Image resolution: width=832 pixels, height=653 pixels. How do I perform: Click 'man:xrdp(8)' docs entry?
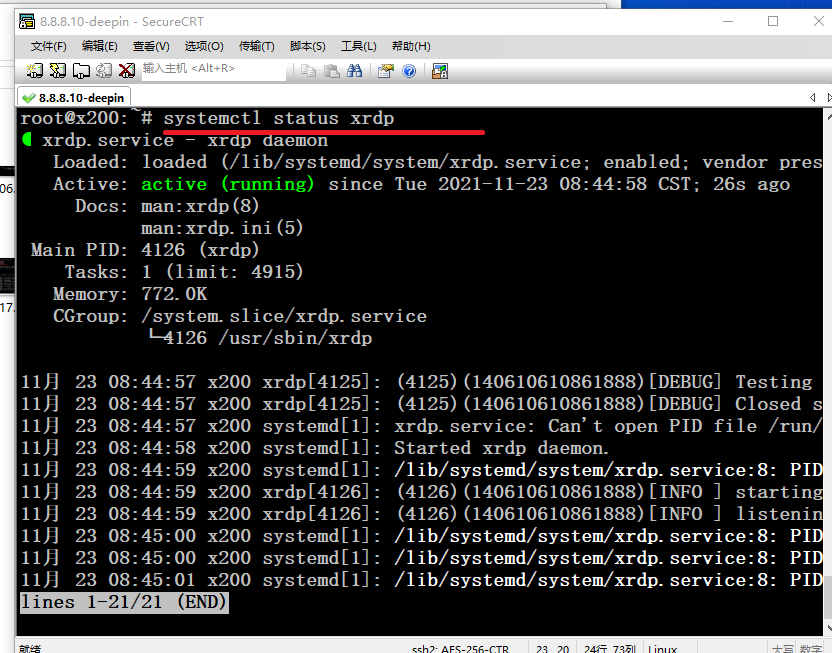200,206
